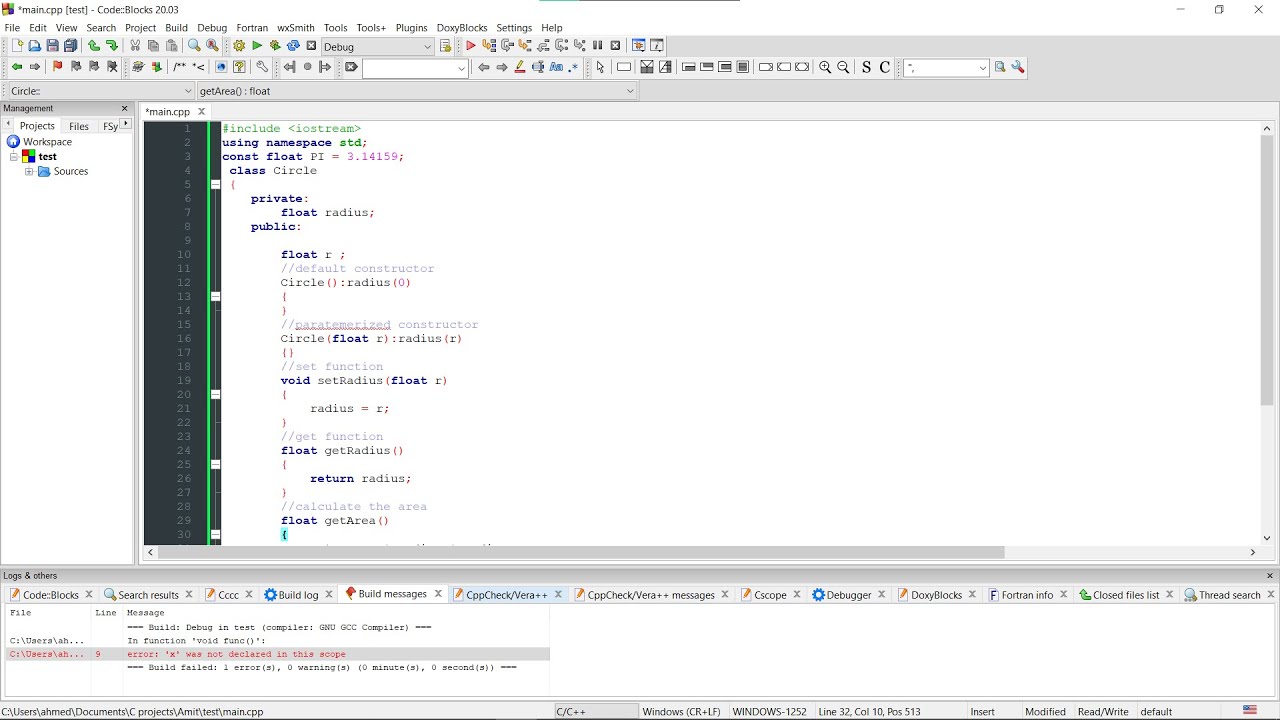Click the zoom in magnifier icon

click(x=825, y=67)
